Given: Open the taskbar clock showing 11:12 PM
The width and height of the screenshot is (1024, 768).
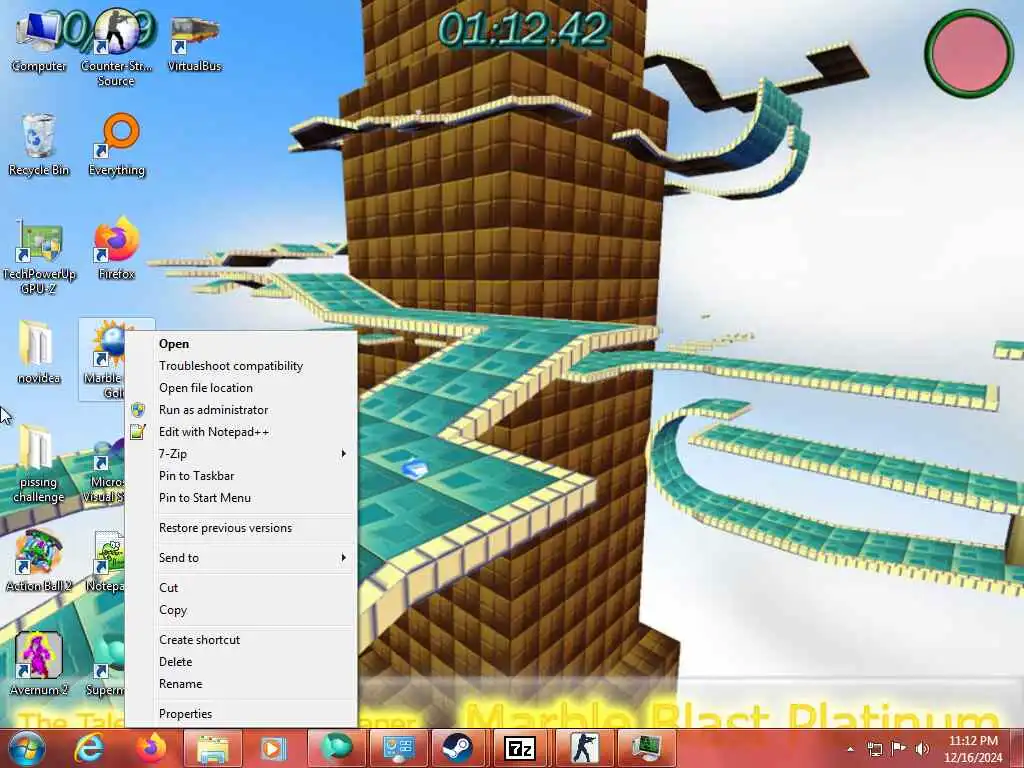Looking at the screenshot, I should (x=973, y=749).
